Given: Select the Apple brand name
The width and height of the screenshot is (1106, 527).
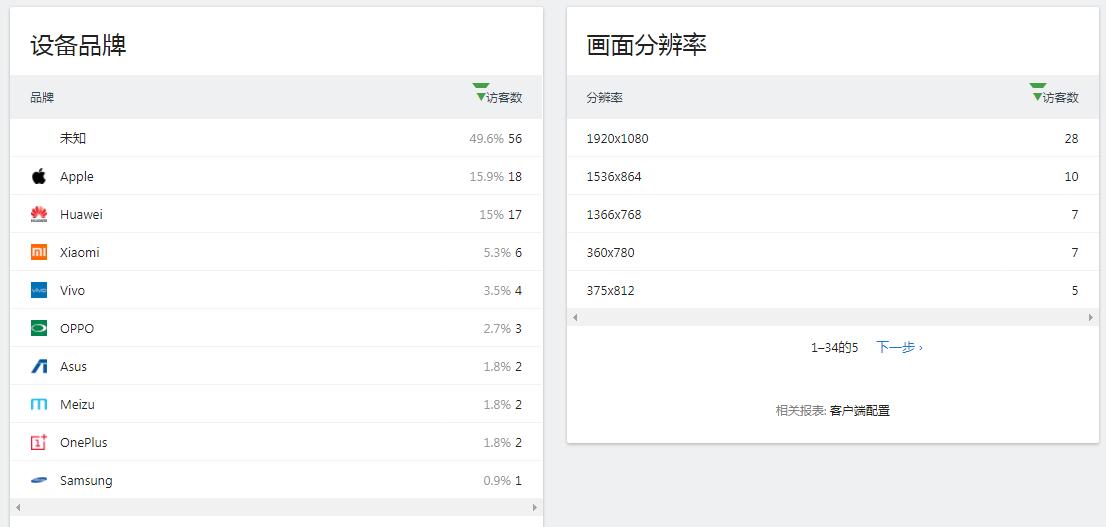Looking at the screenshot, I should [x=77, y=176].
